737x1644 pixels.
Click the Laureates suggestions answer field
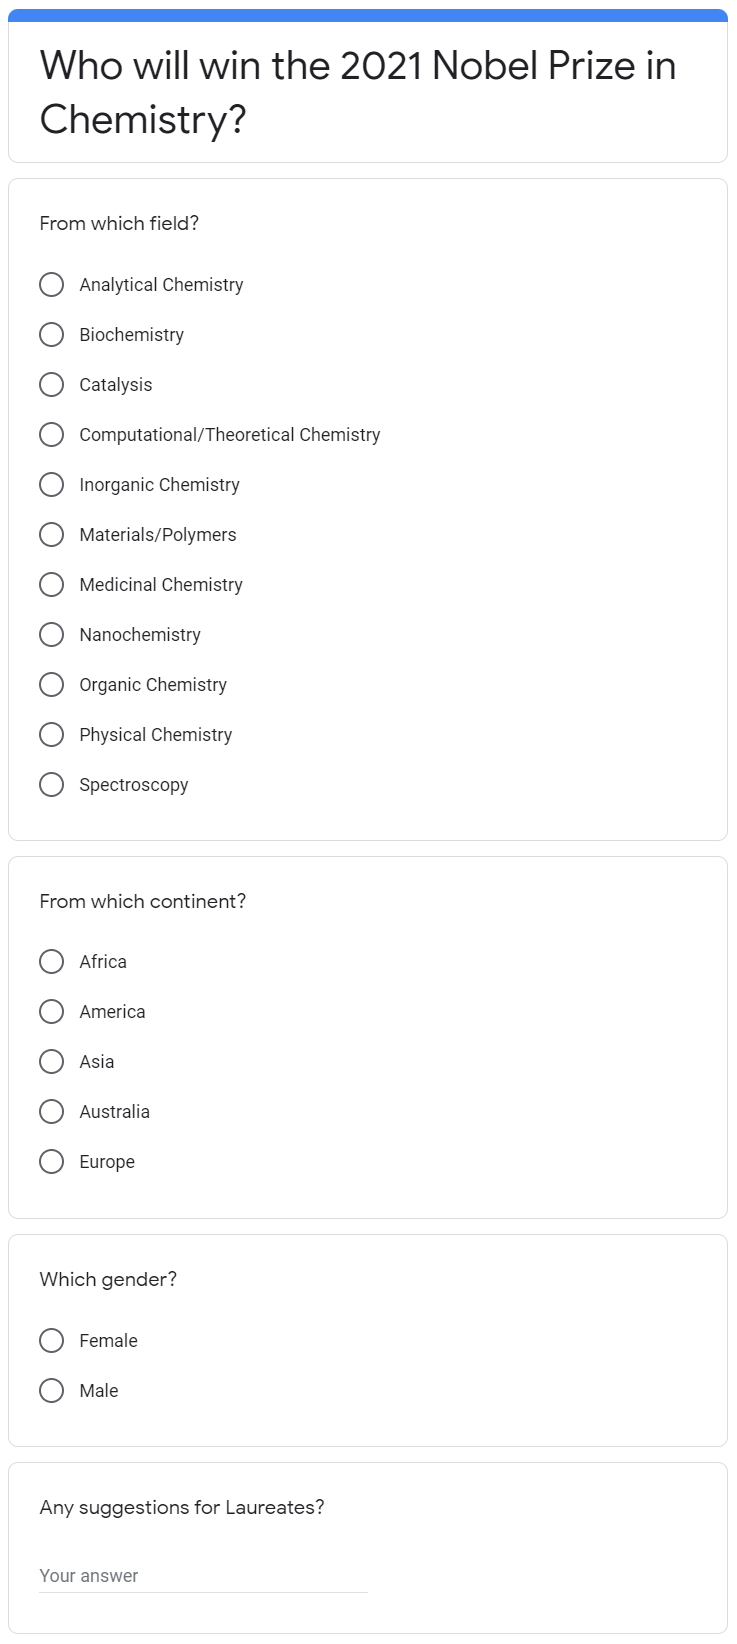[x=203, y=1576]
